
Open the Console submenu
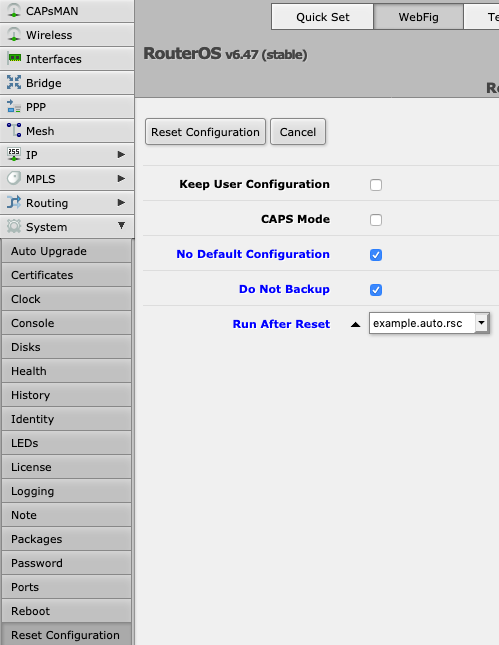66,323
